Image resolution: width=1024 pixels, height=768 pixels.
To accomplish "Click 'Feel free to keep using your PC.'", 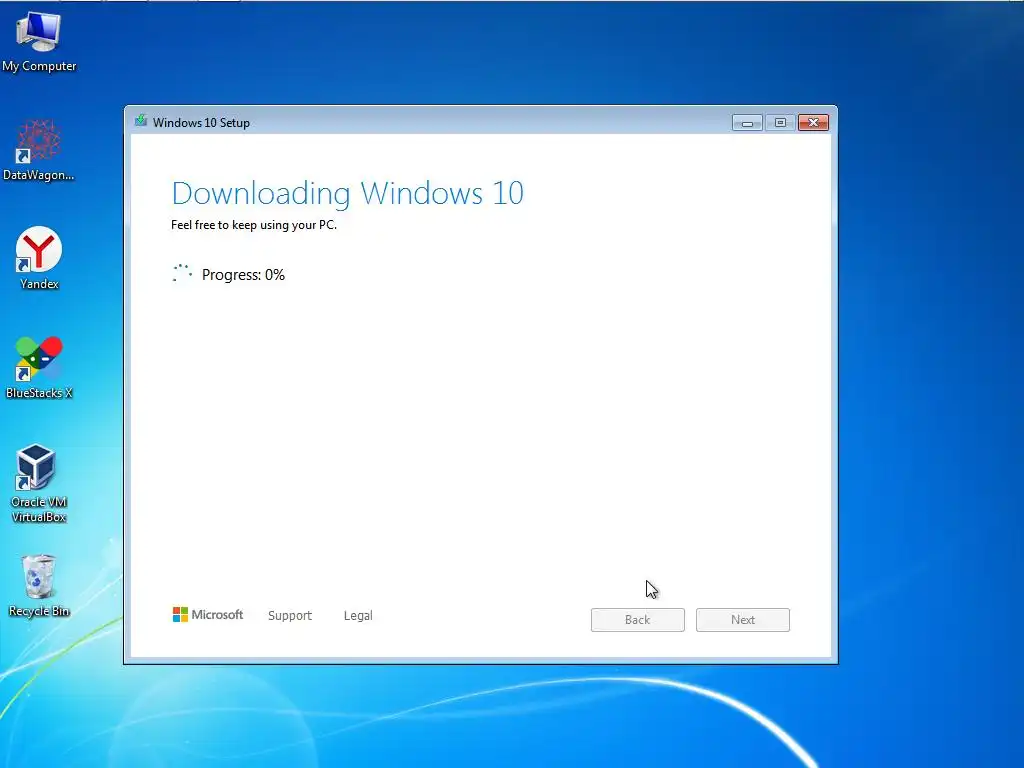I will [x=254, y=225].
